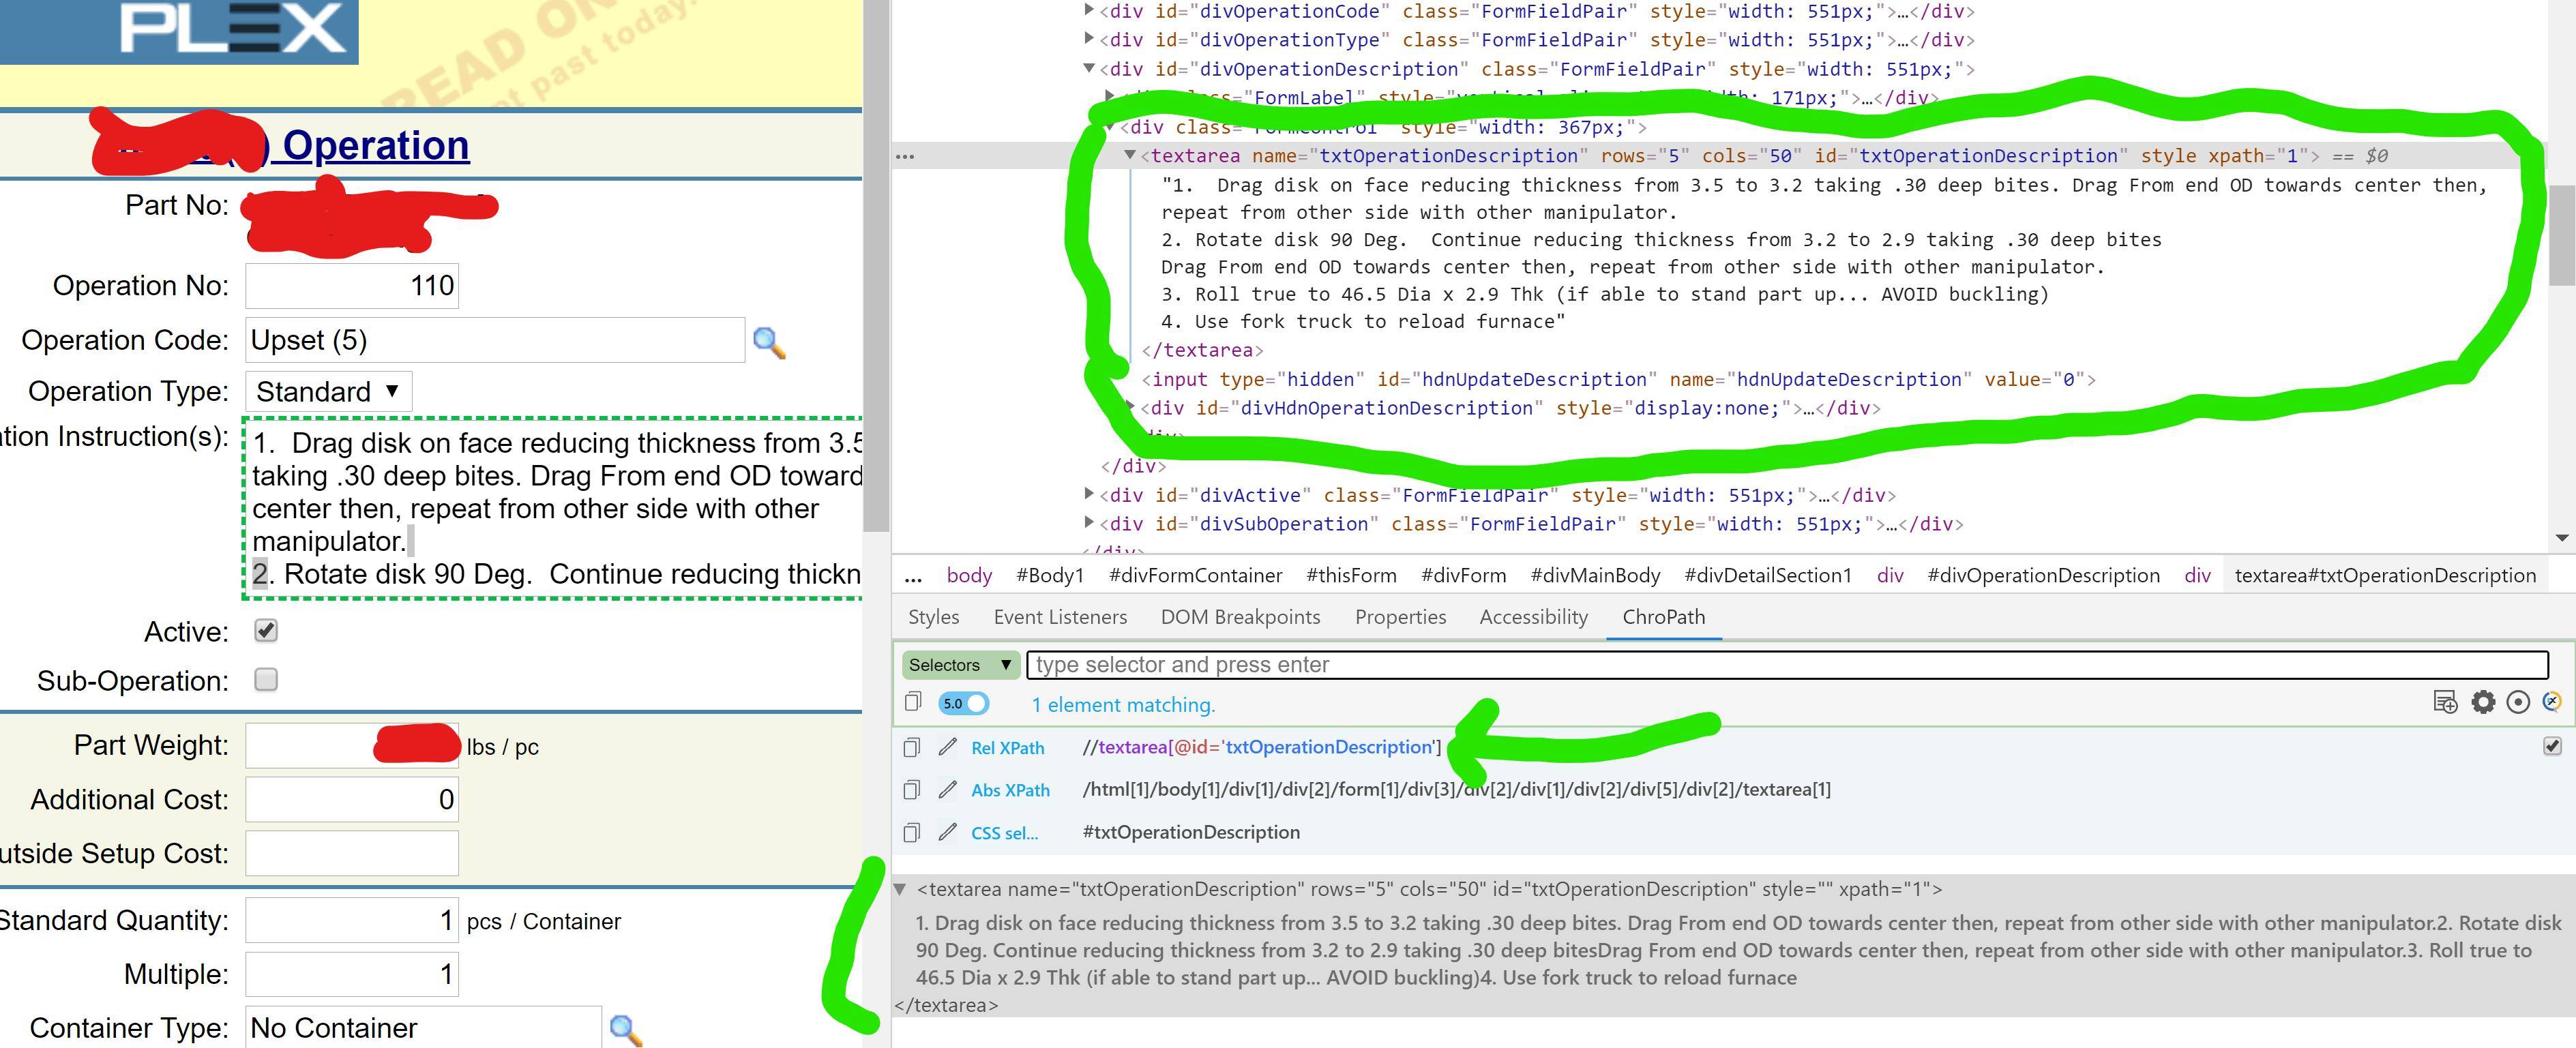Edit the Abs XPath using the pencil icon
2576x1048 pixels.
pos(948,789)
